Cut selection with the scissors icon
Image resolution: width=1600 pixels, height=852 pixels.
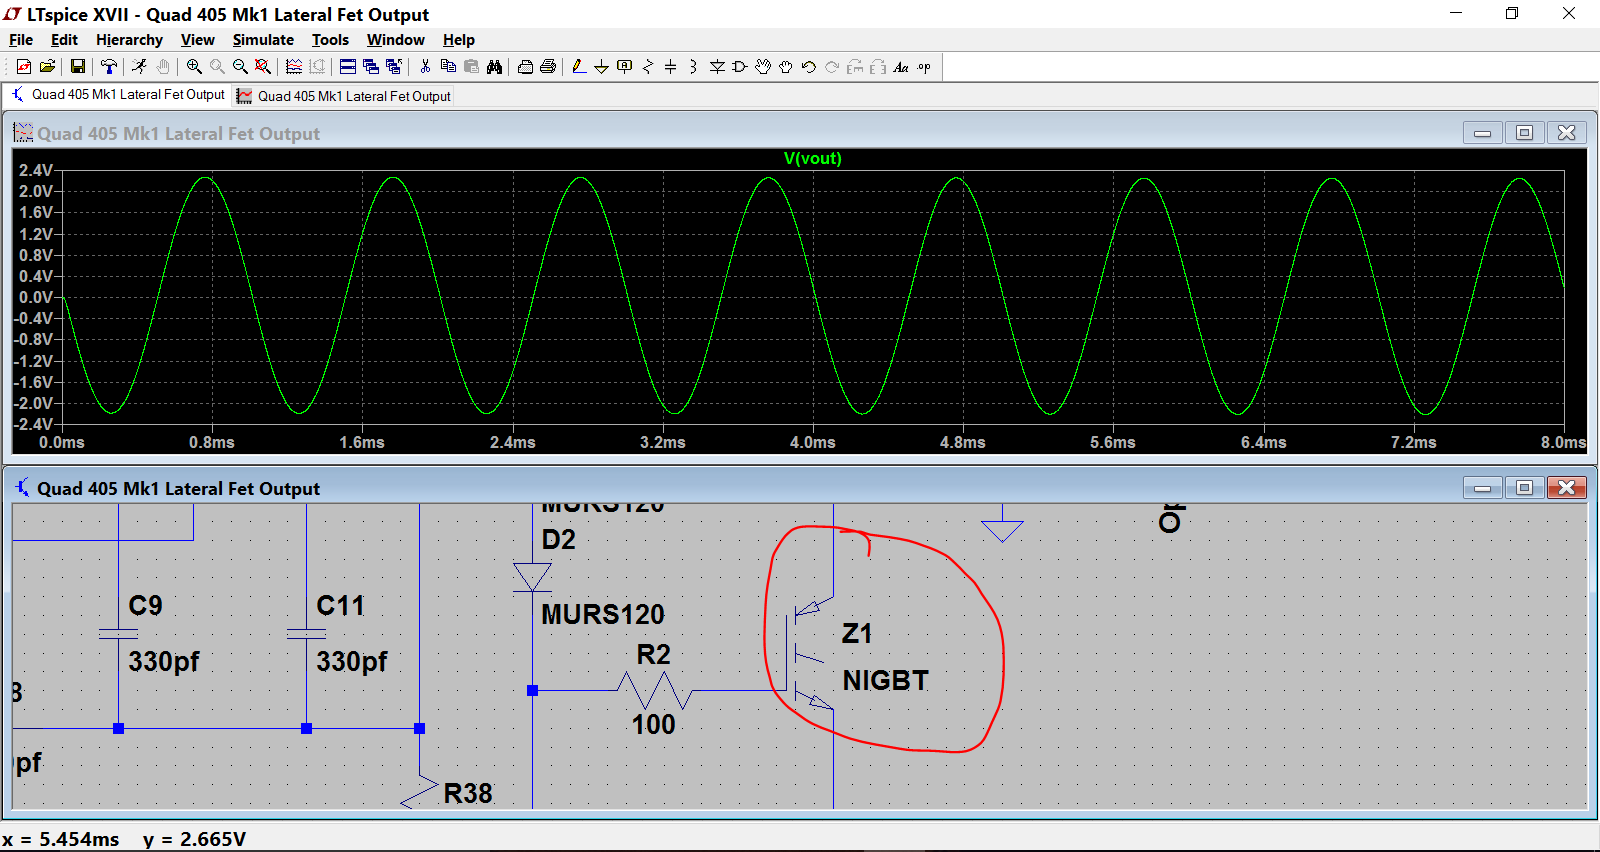tap(425, 67)
